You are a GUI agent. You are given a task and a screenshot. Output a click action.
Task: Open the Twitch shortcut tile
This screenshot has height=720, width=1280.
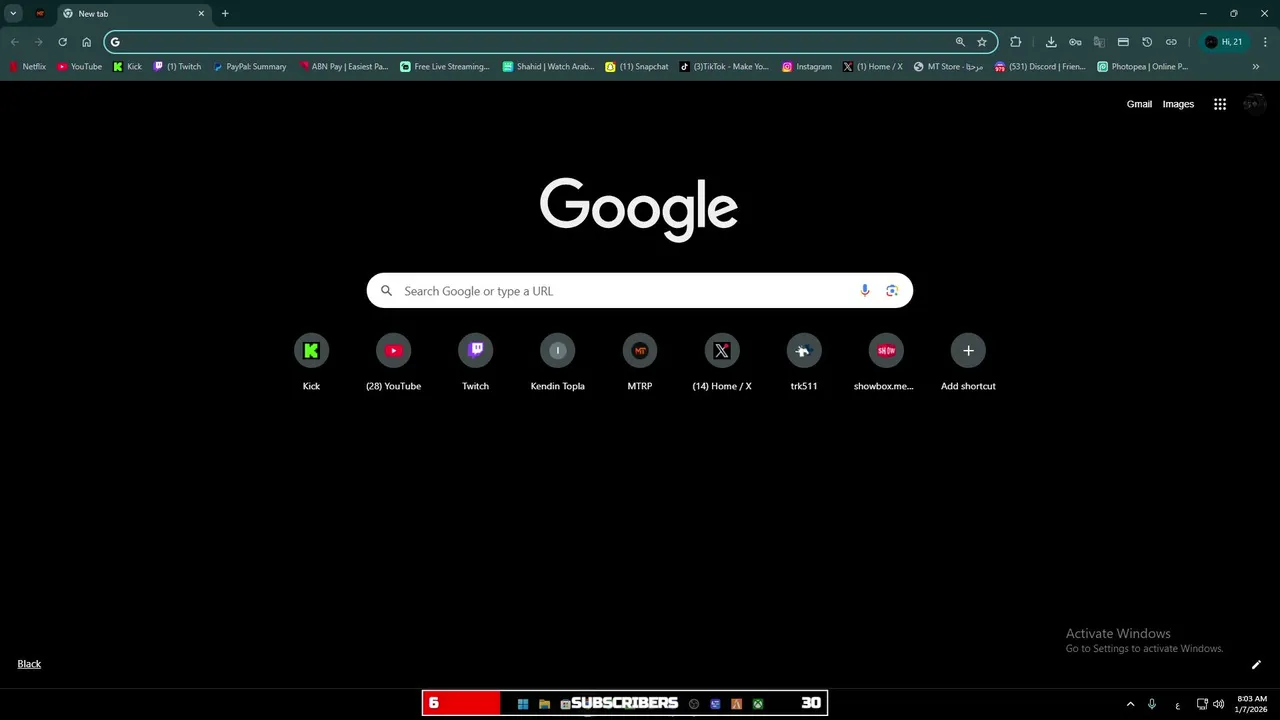click(x=475, y=363)
